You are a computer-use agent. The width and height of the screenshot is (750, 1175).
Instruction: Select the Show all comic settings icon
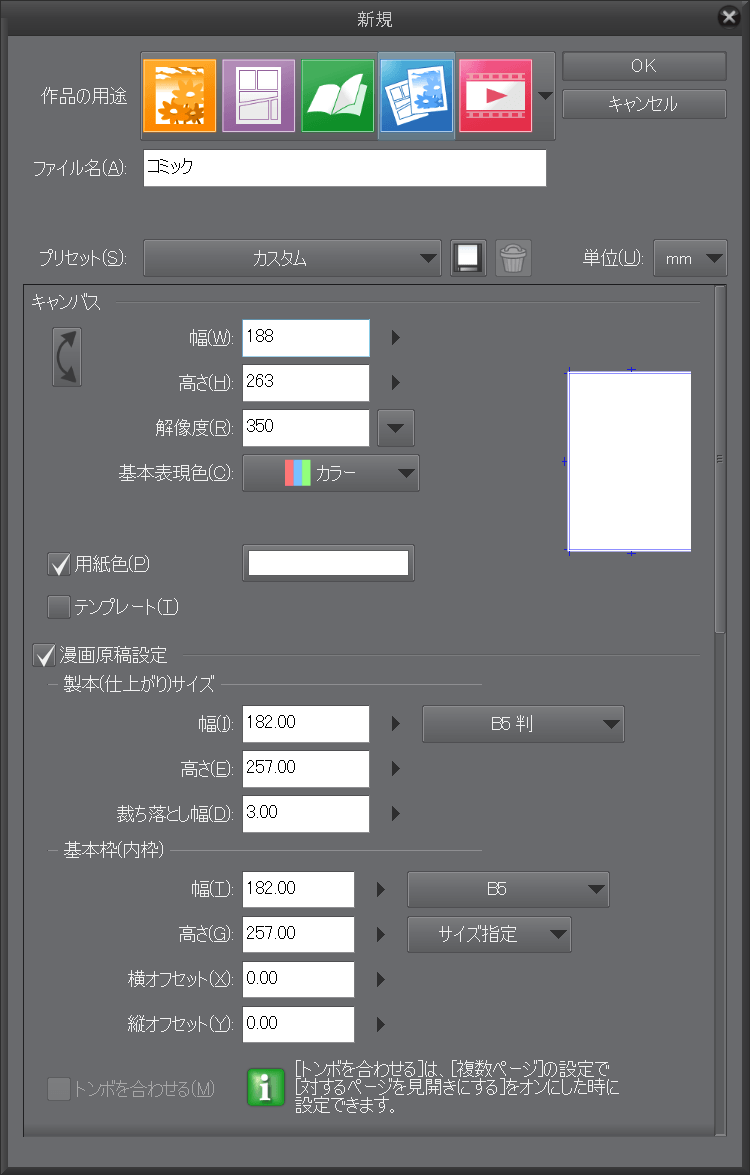click(417, 96)
